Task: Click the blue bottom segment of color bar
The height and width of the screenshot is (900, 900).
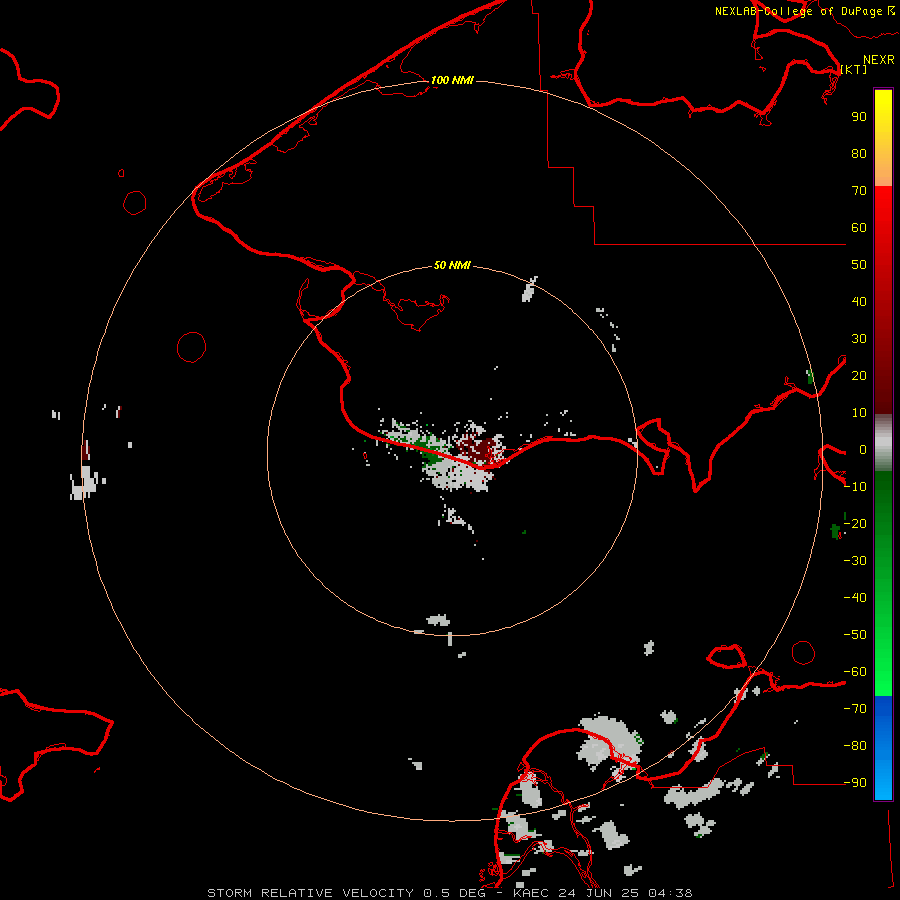Action: click(883, 748)
